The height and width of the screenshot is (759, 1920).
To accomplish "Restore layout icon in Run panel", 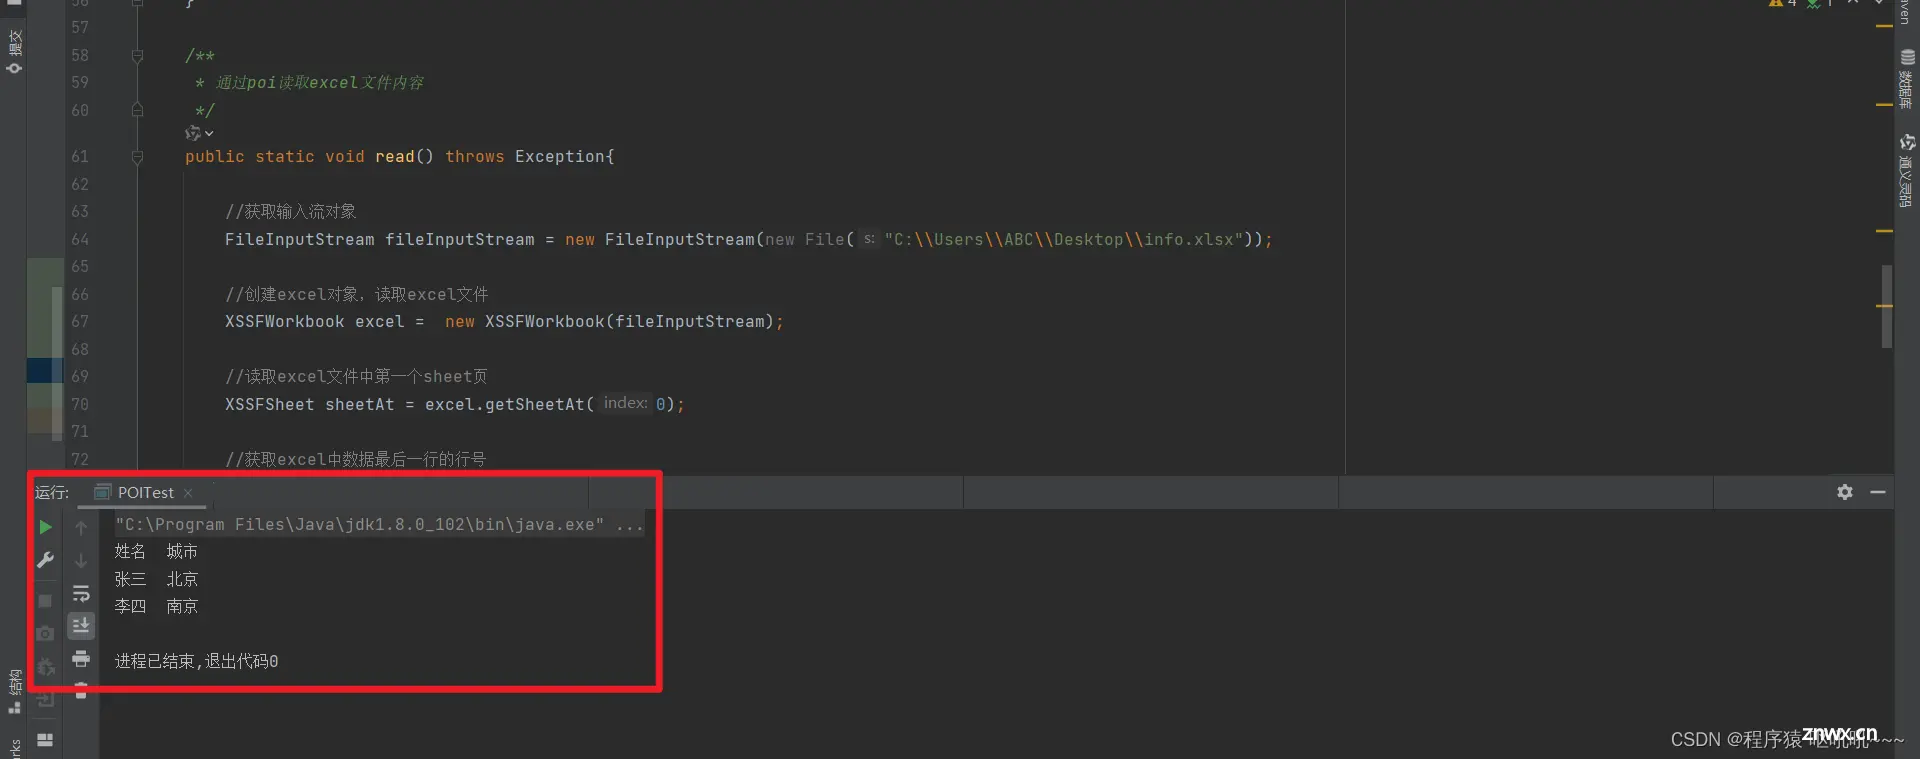I will [45, 740].
